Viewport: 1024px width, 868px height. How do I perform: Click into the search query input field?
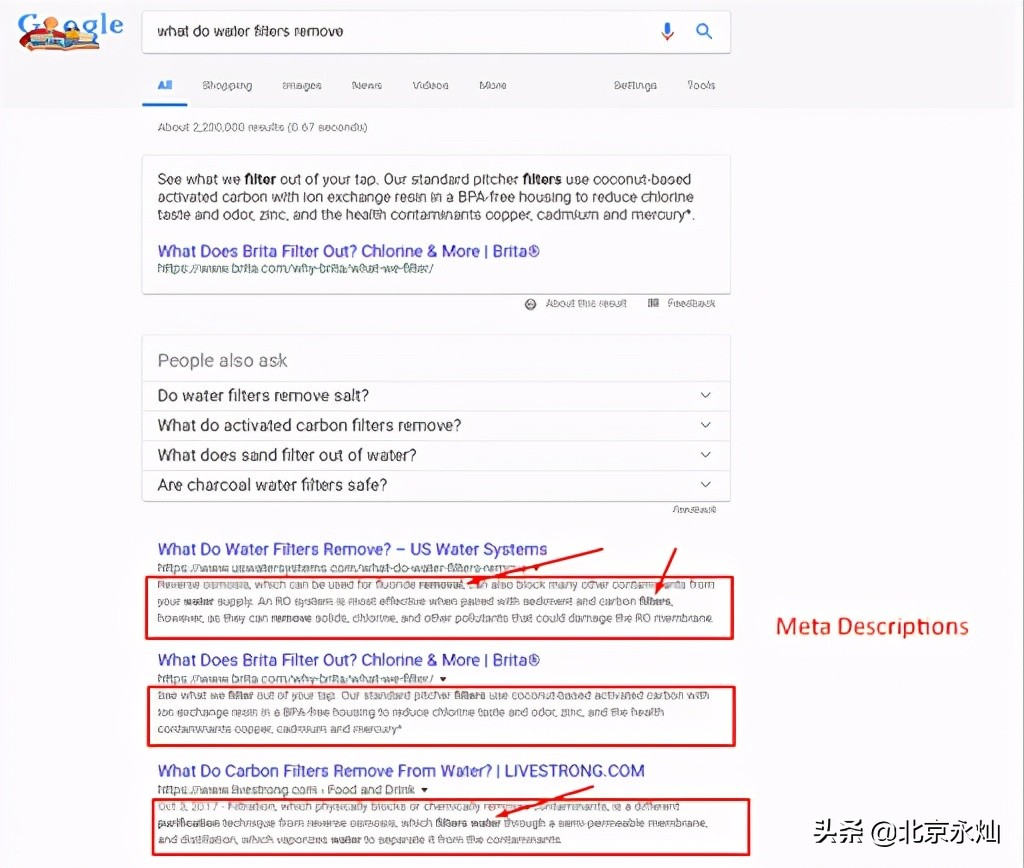(400, 32)
